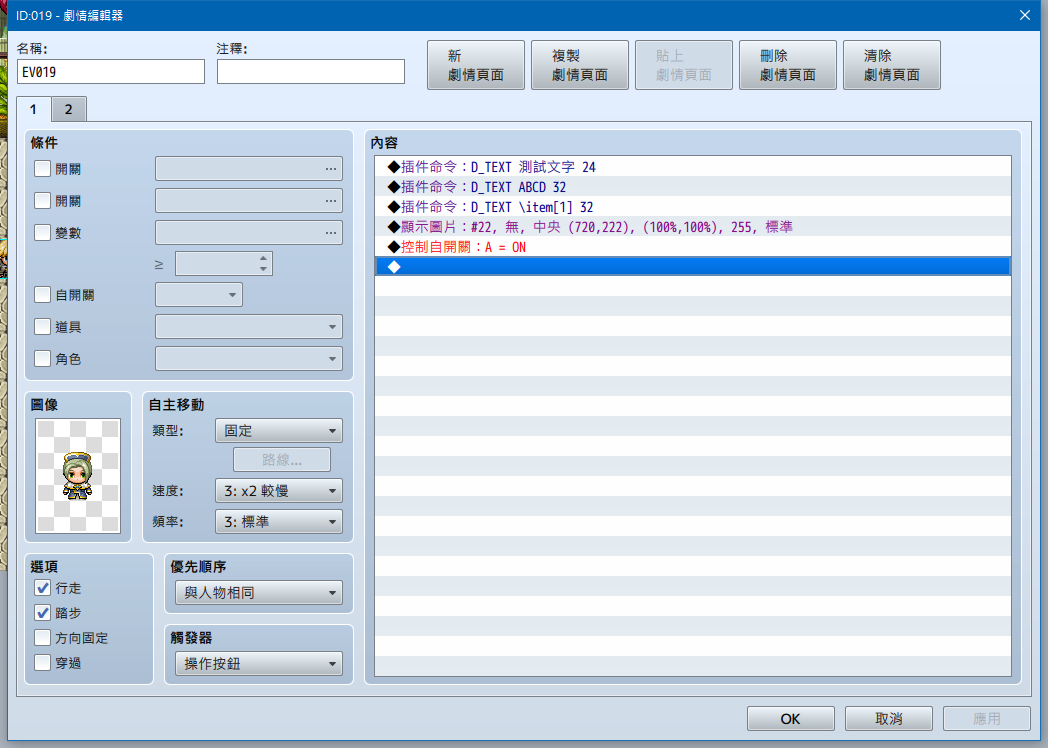The width and height of the screenshot is (1048, 748).
Task: Select the D_TEXT ABCD 32 command row
Action: 692,187
